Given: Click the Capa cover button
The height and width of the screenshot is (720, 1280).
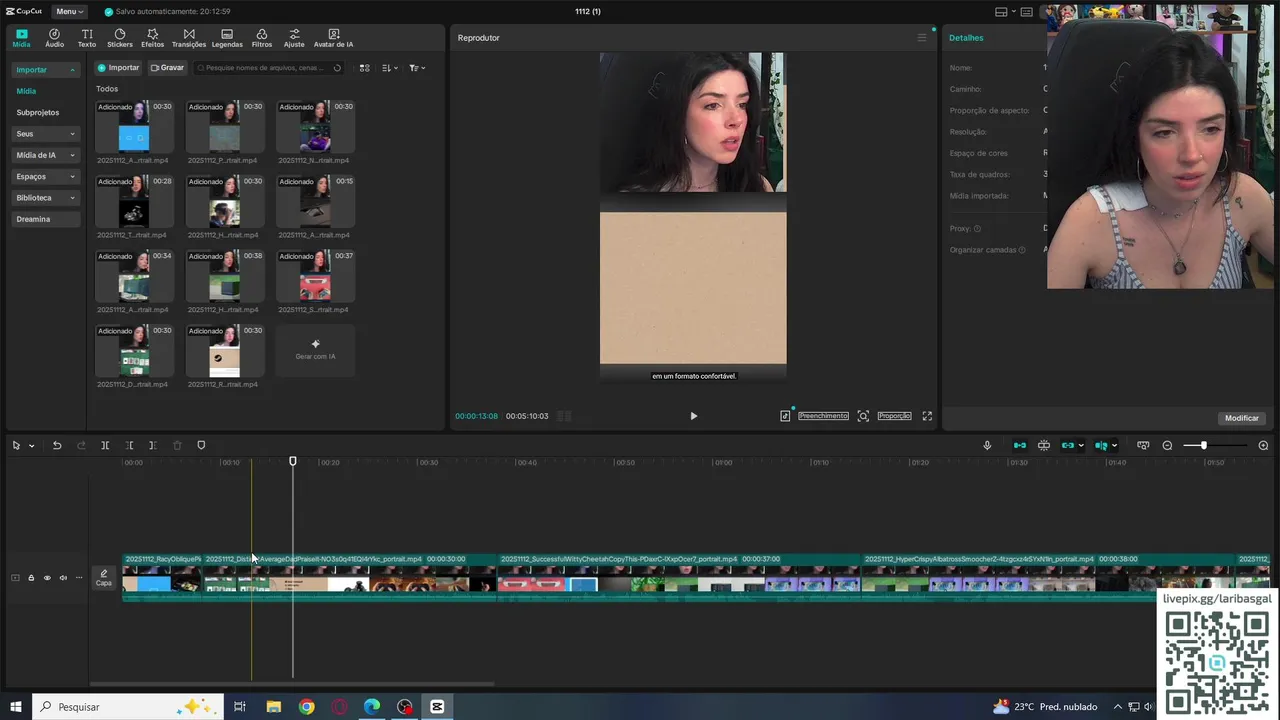Looking at the screenshot, I should click(103, 578).
